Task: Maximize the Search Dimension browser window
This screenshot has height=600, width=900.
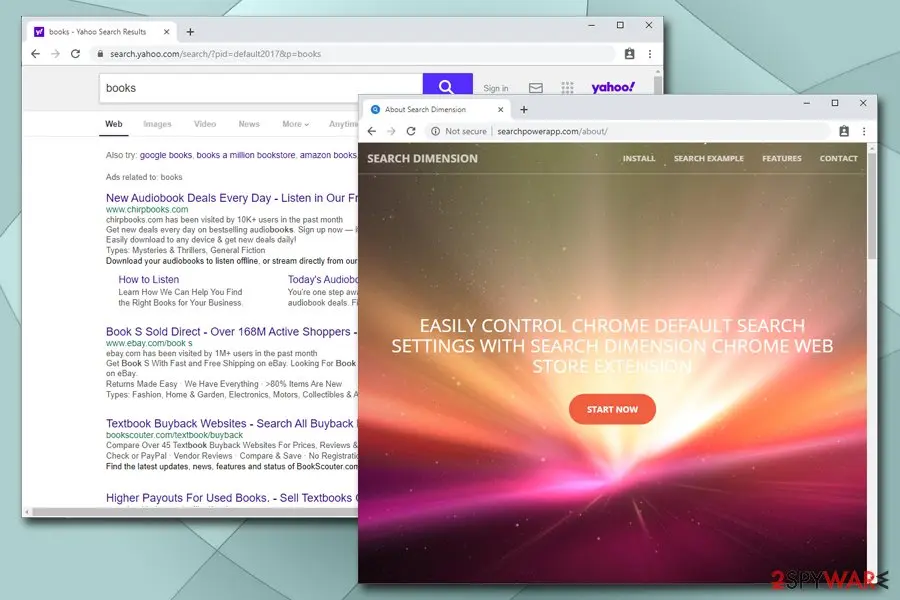Action: [835, 103]
